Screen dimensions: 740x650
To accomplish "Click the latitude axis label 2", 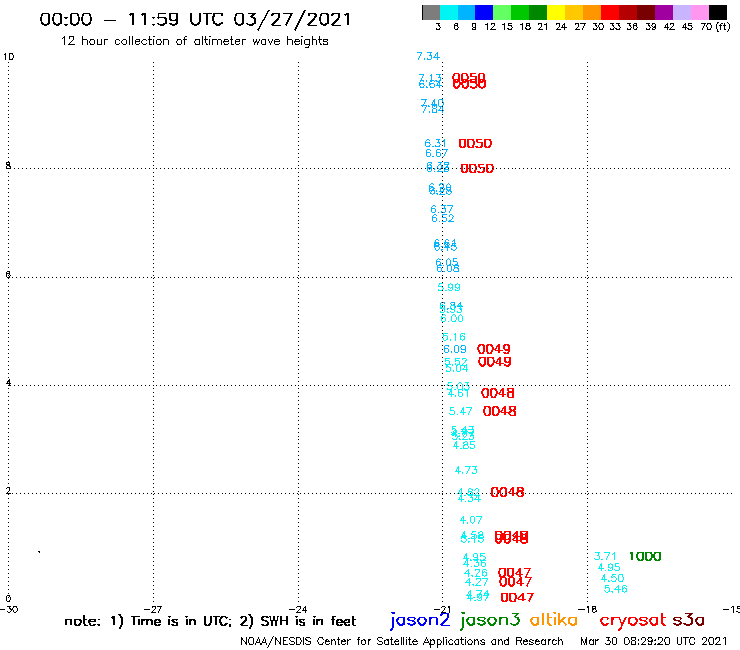I will coord(8,491).
